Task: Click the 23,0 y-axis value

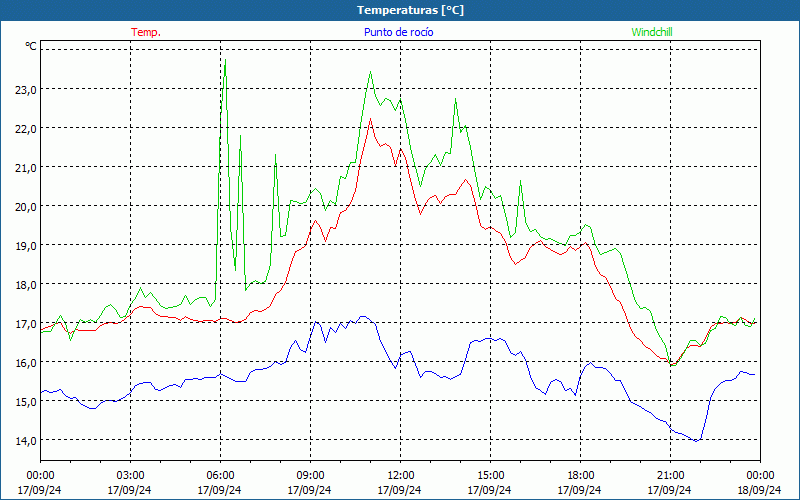Action: (x=26, y=90)
